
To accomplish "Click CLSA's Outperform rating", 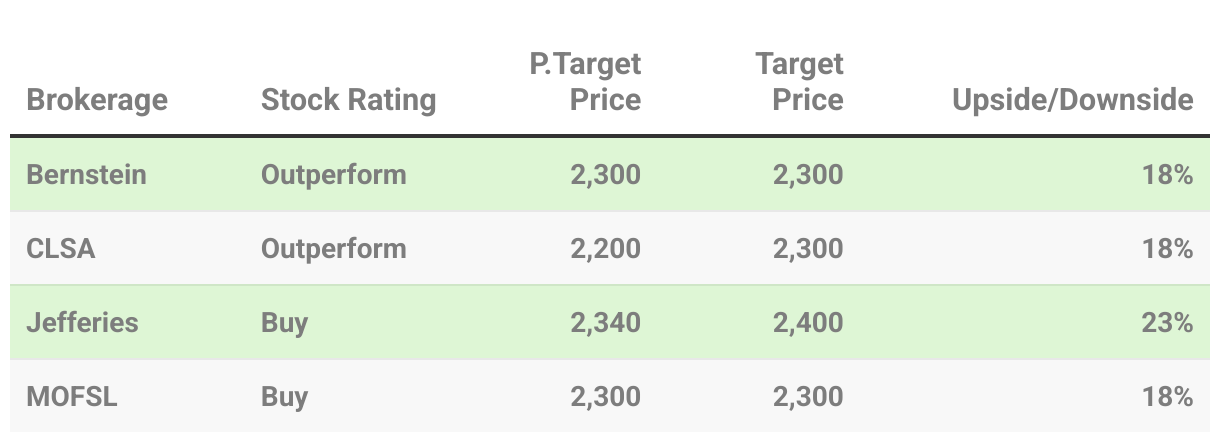I will point(333,249).
